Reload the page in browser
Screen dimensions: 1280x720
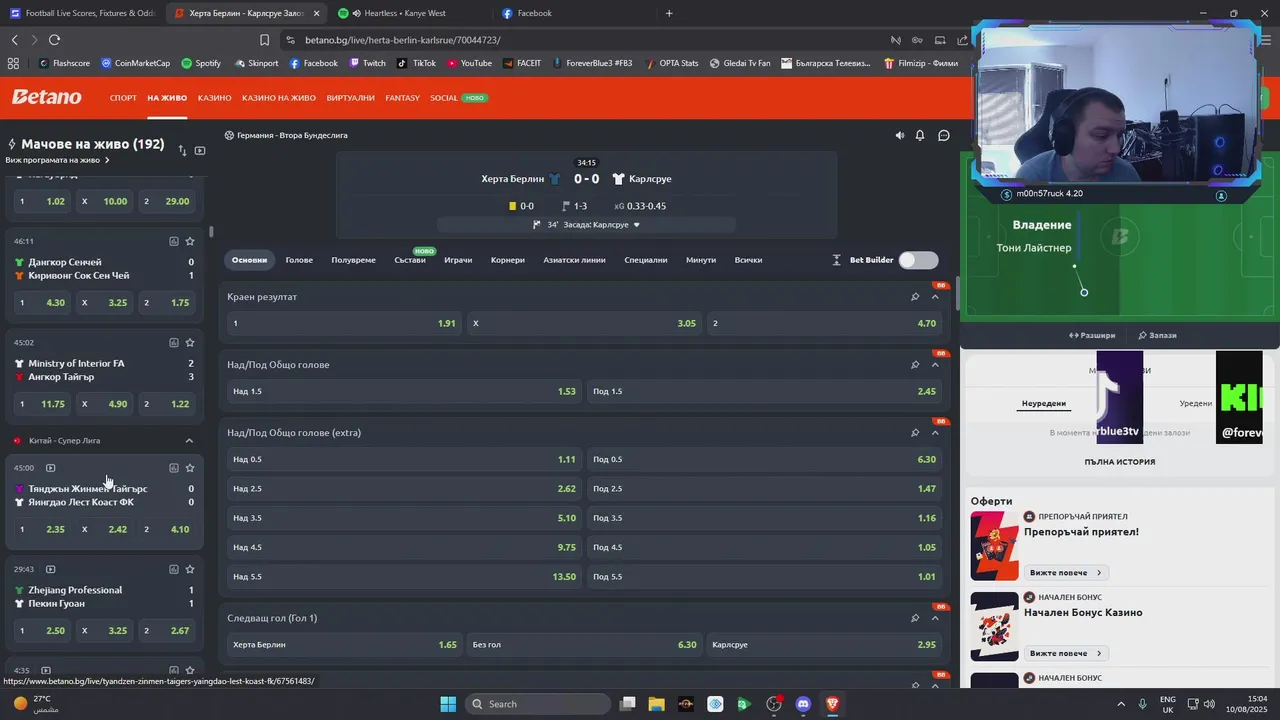[54, 40]
